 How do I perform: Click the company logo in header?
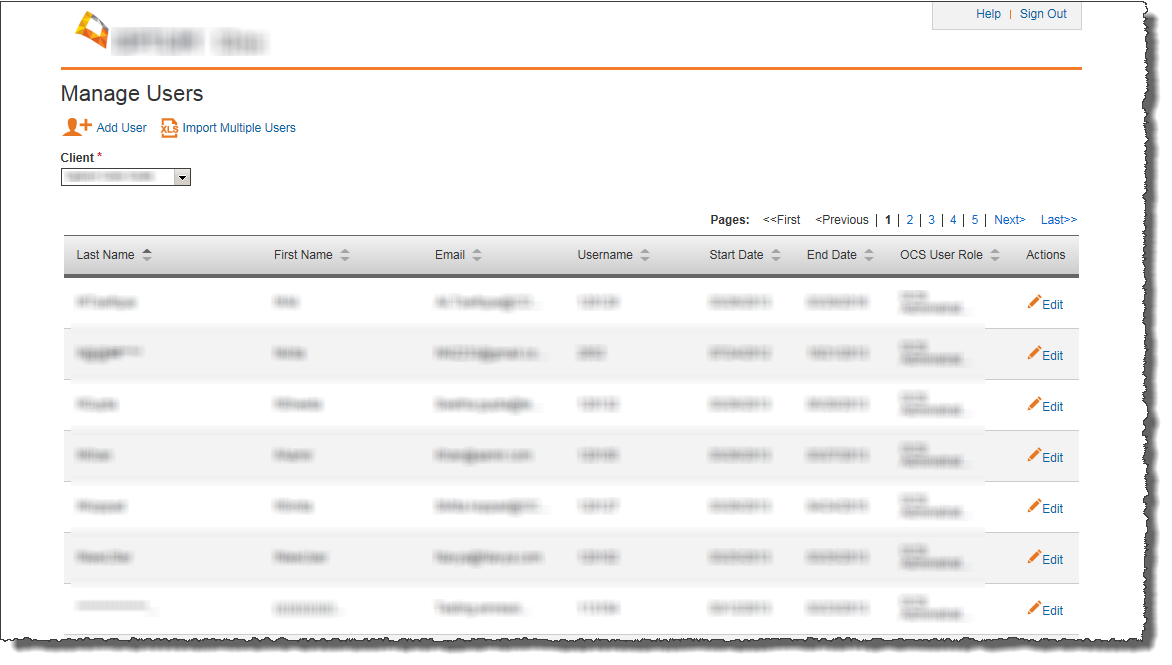pyautogui.click(x=92, y=30)
